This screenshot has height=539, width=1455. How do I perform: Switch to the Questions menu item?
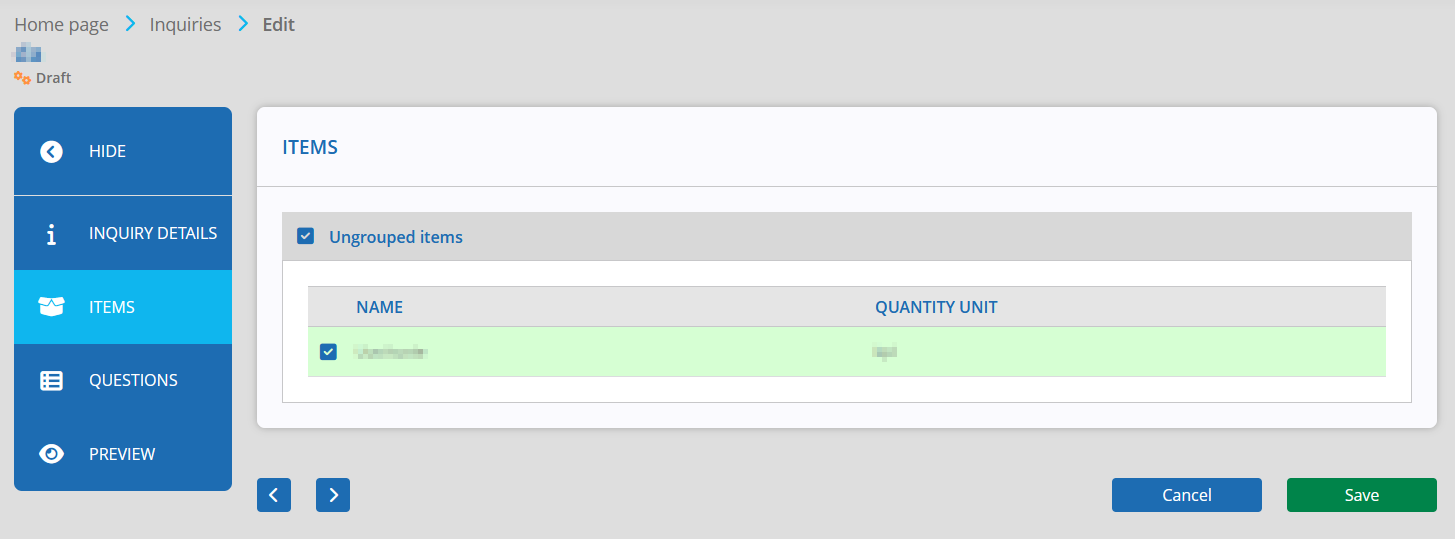(123, 380)
